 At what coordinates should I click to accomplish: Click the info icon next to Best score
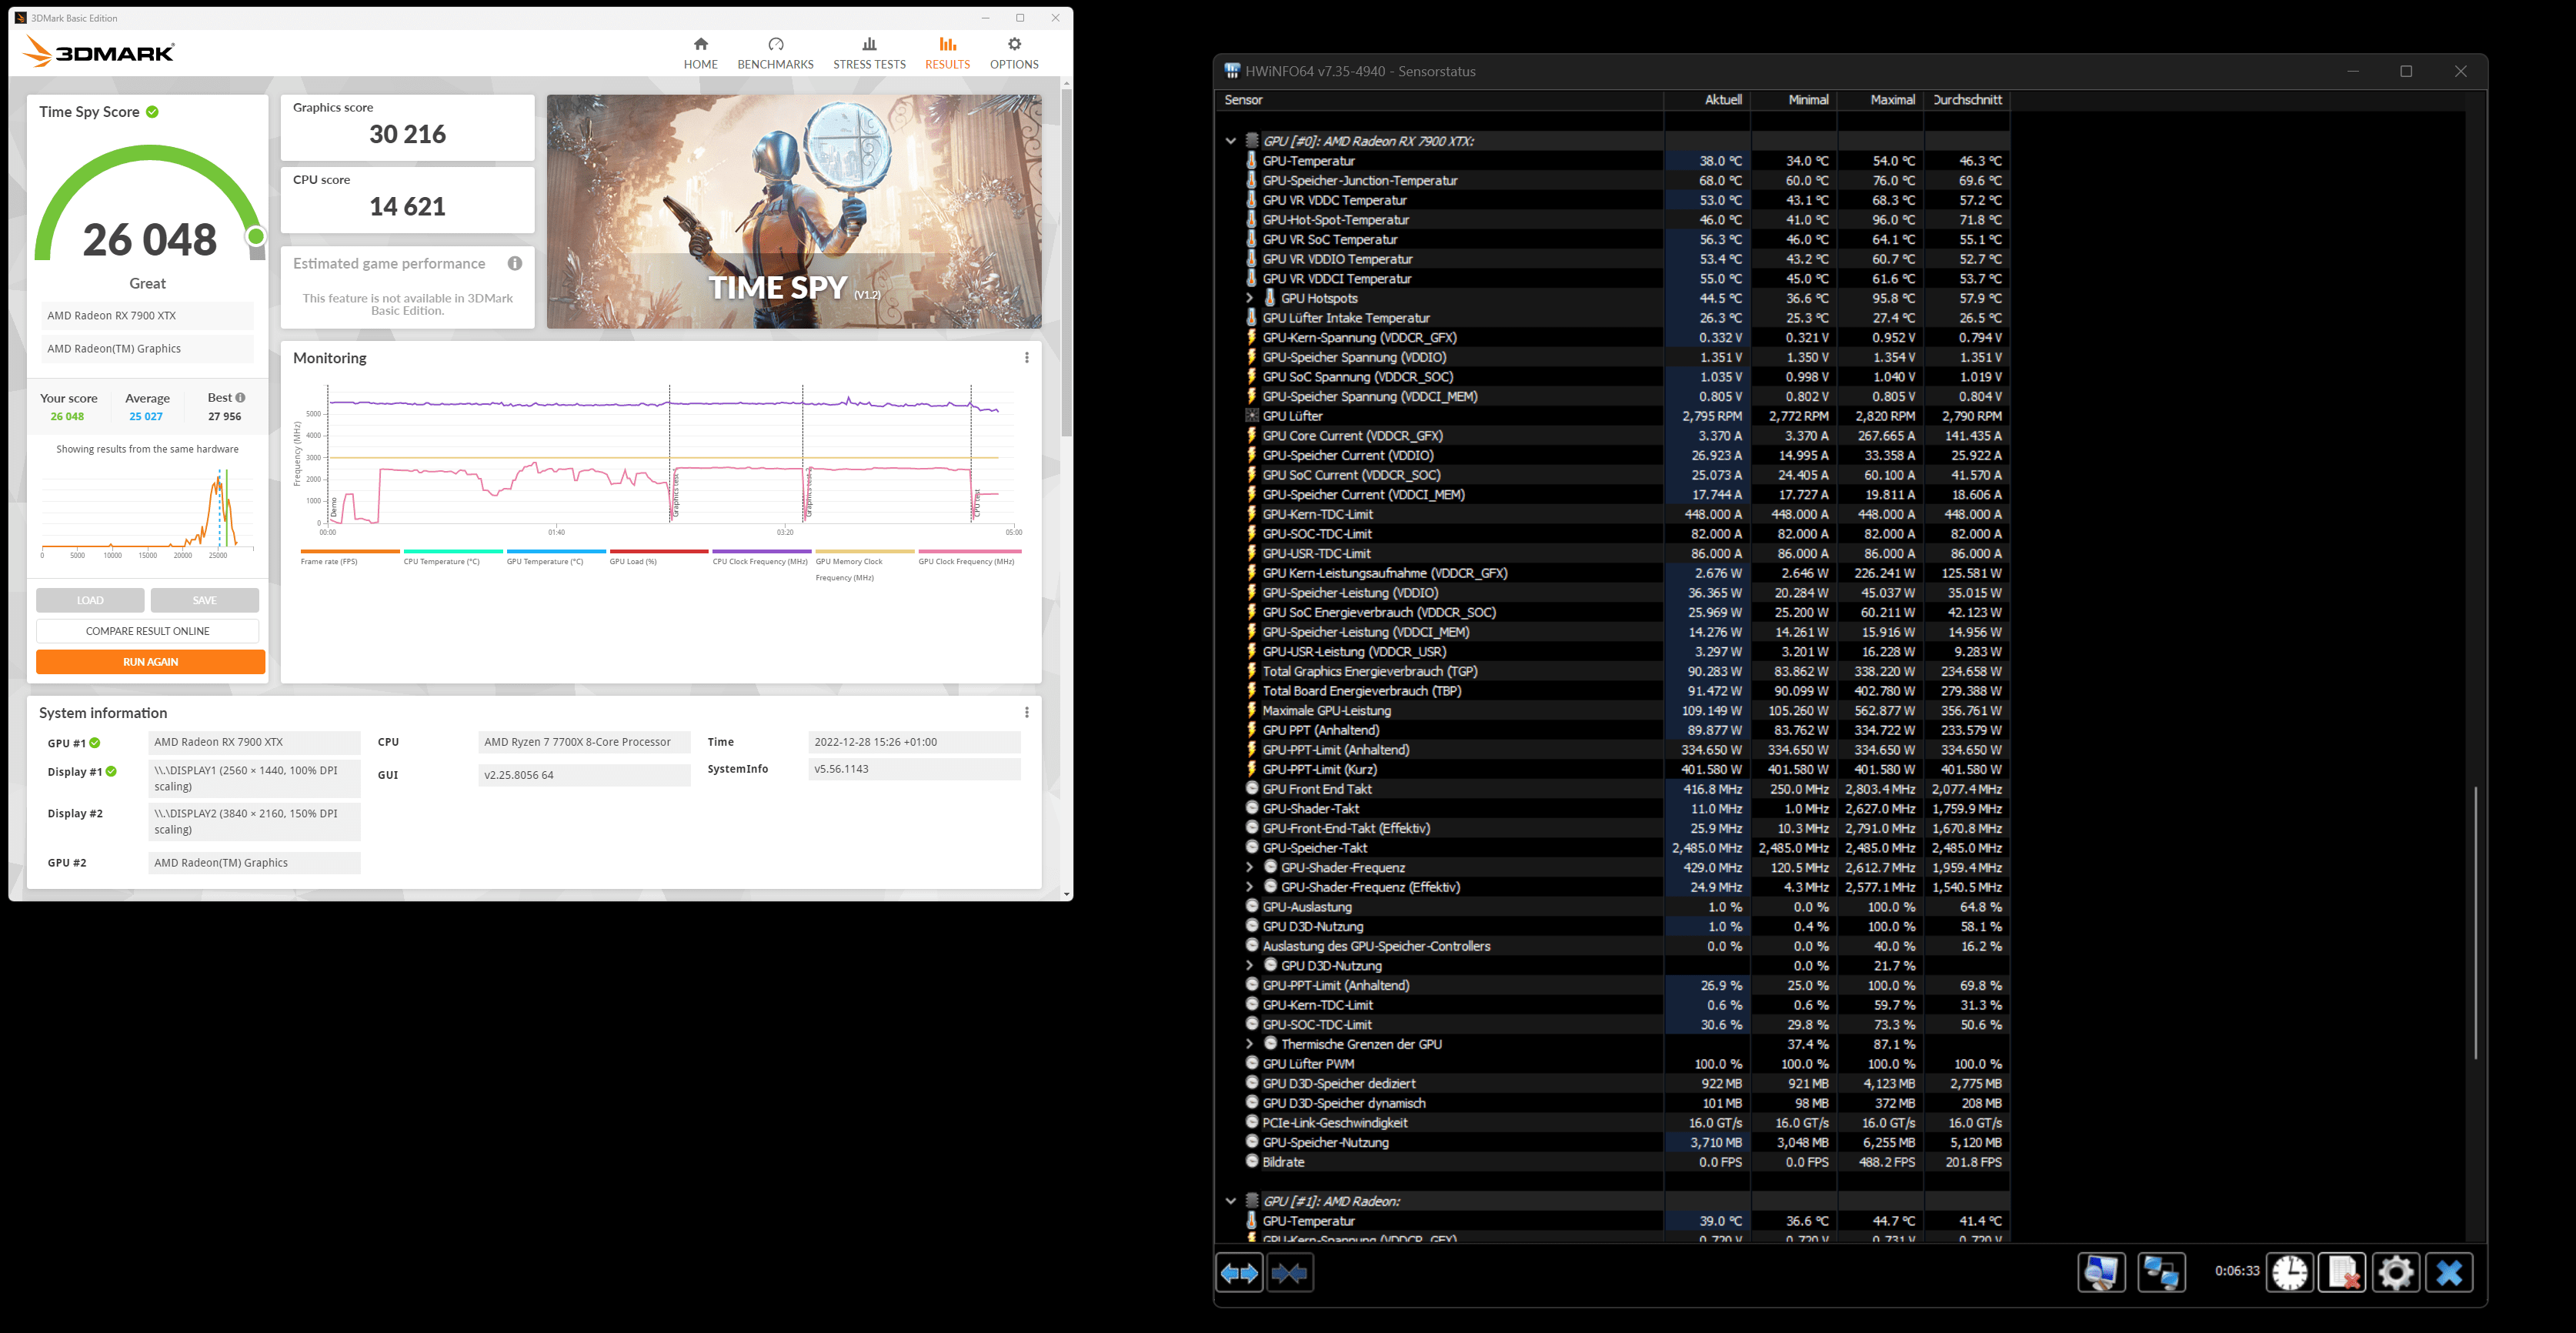[x=240, y=398]
